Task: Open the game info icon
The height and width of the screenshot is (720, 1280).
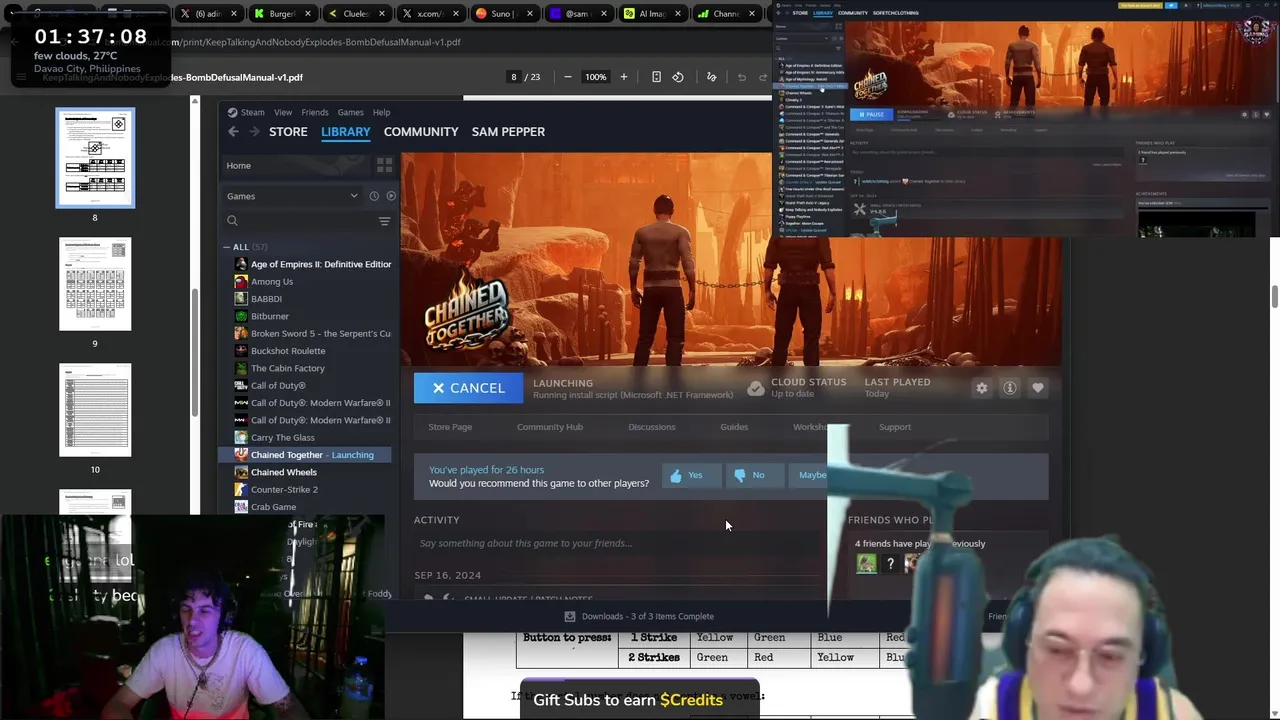Action: pyautogui.click(x=1010, y=388)
